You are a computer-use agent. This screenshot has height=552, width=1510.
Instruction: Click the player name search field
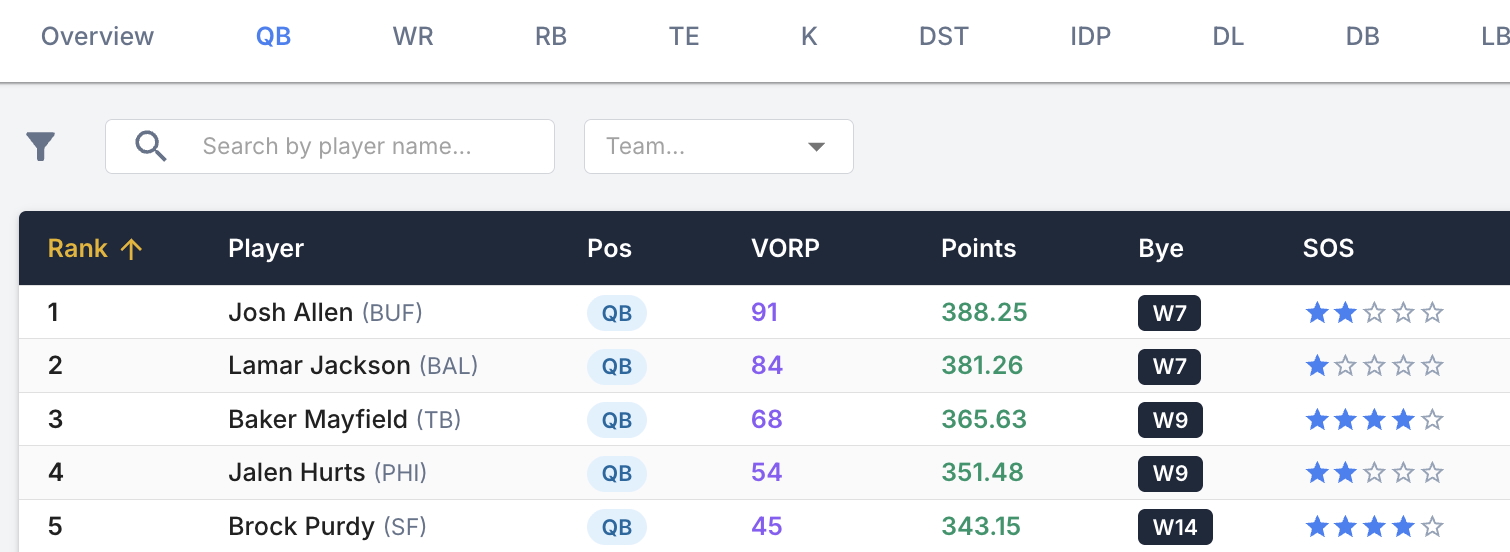coord(360,147)
